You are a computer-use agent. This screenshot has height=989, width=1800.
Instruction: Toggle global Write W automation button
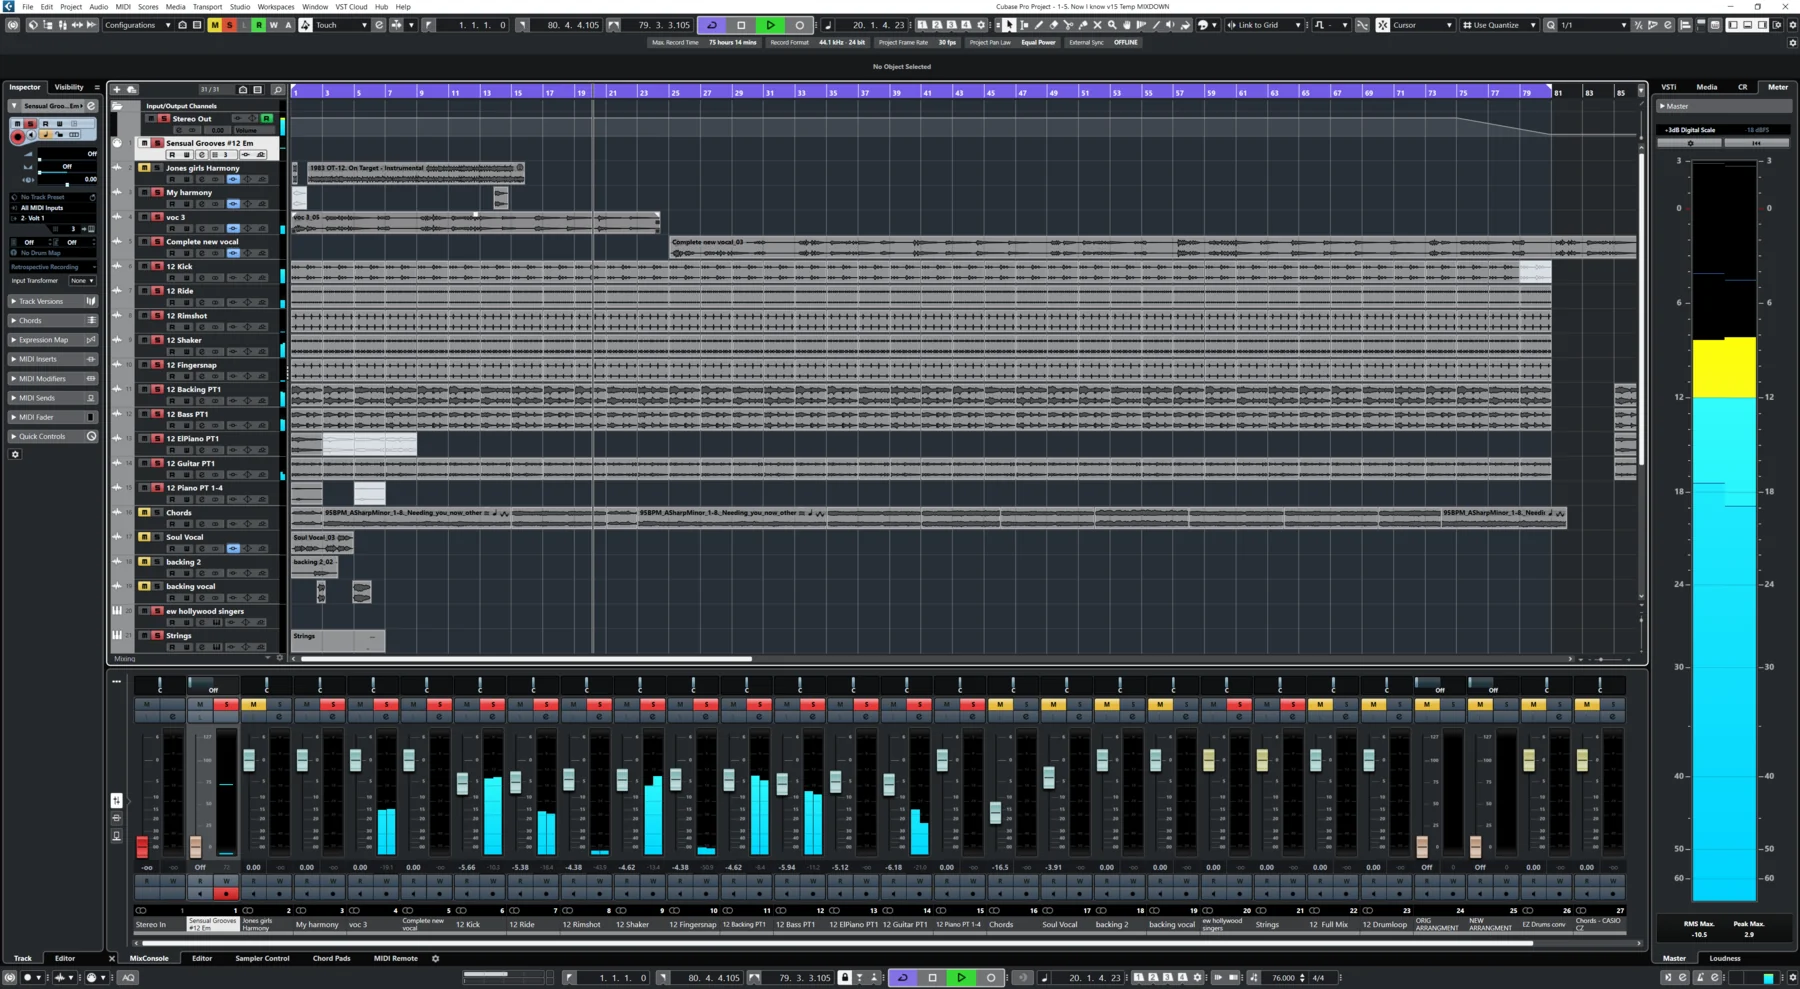tap(274, 25)
